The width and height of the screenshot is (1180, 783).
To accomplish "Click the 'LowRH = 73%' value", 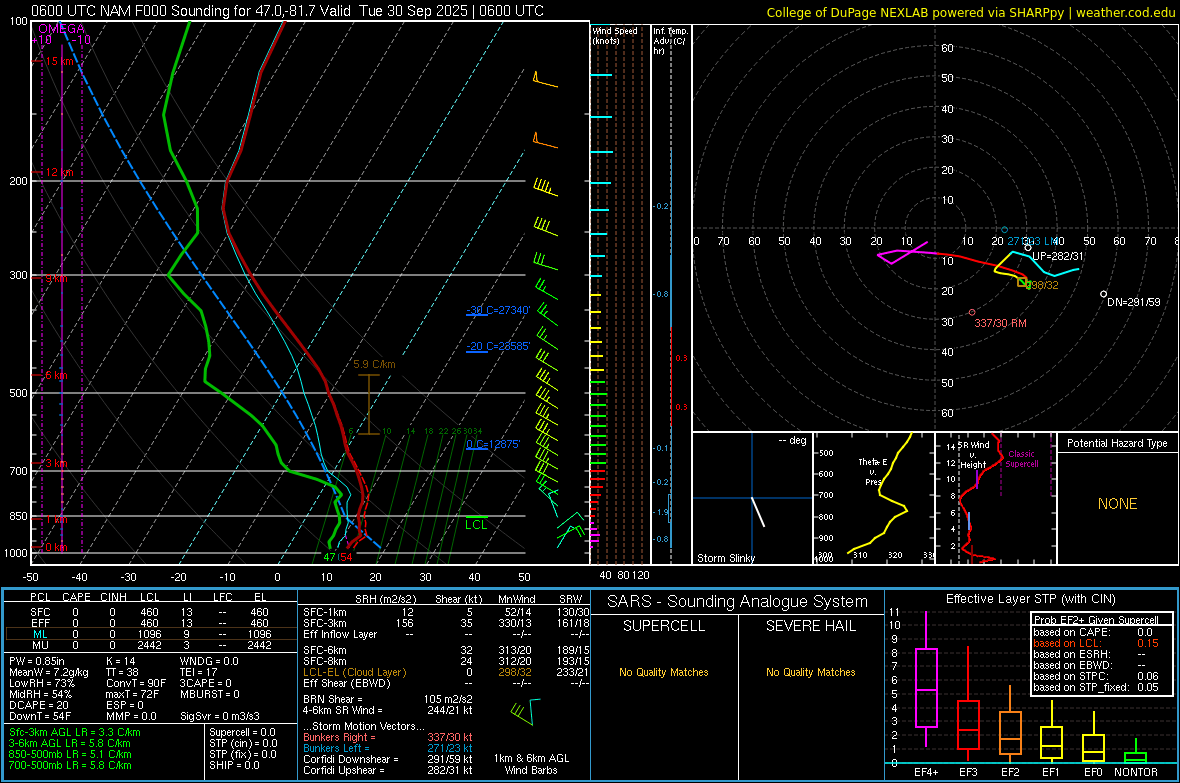I will [42, 683].
